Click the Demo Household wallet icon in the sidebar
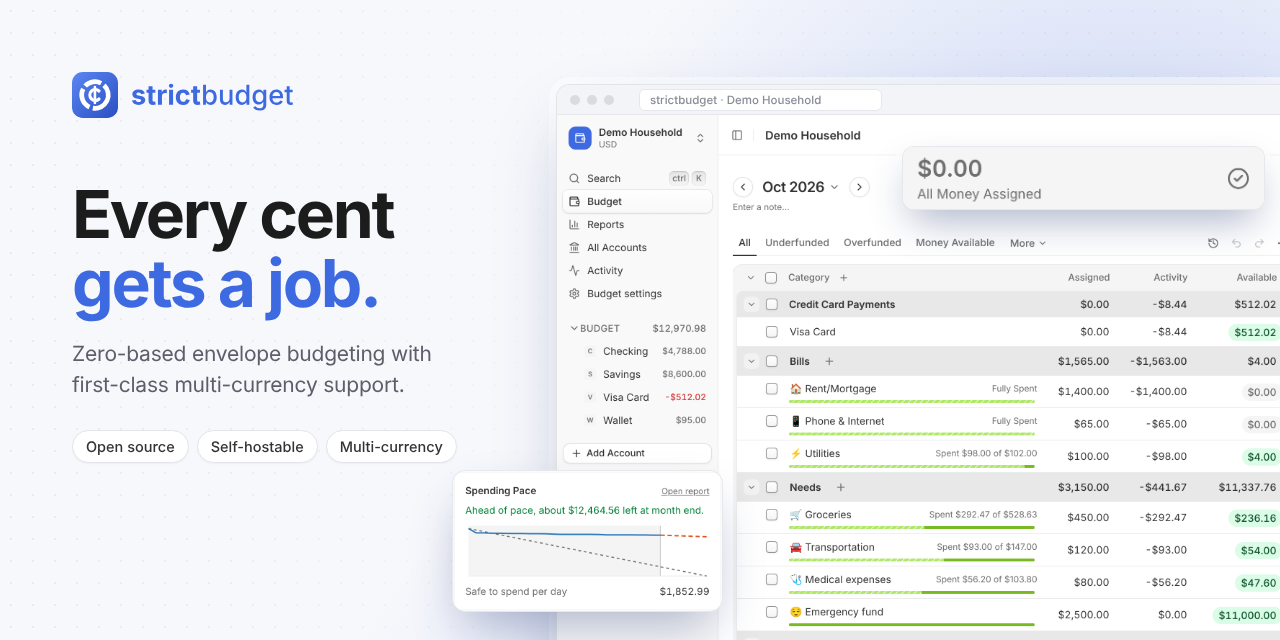 (580, 138)
